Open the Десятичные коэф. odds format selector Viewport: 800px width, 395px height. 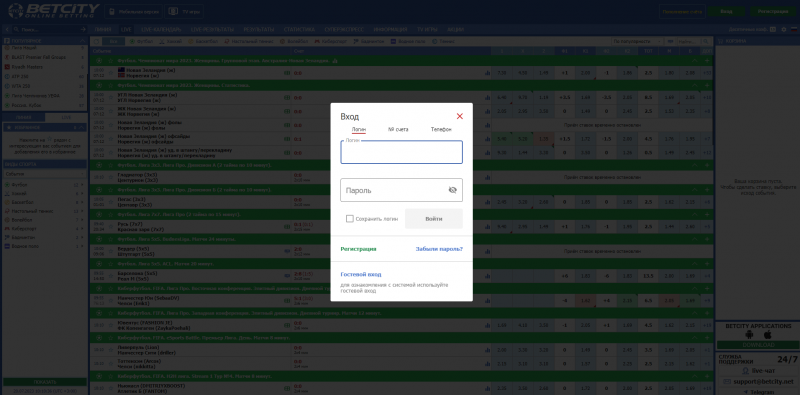752,30
